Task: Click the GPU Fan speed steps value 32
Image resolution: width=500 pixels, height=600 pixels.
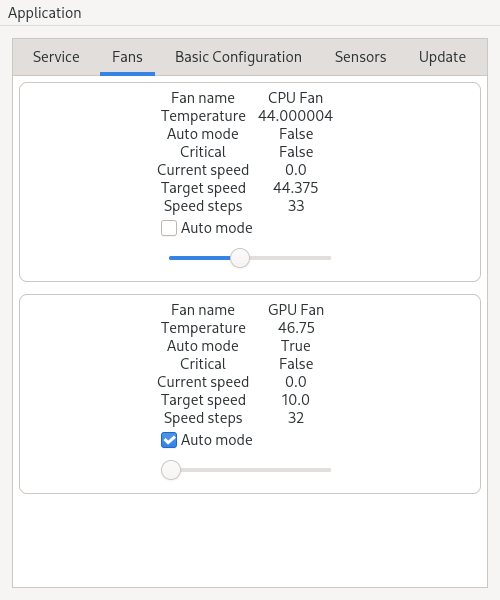Action: click(296, 418)
